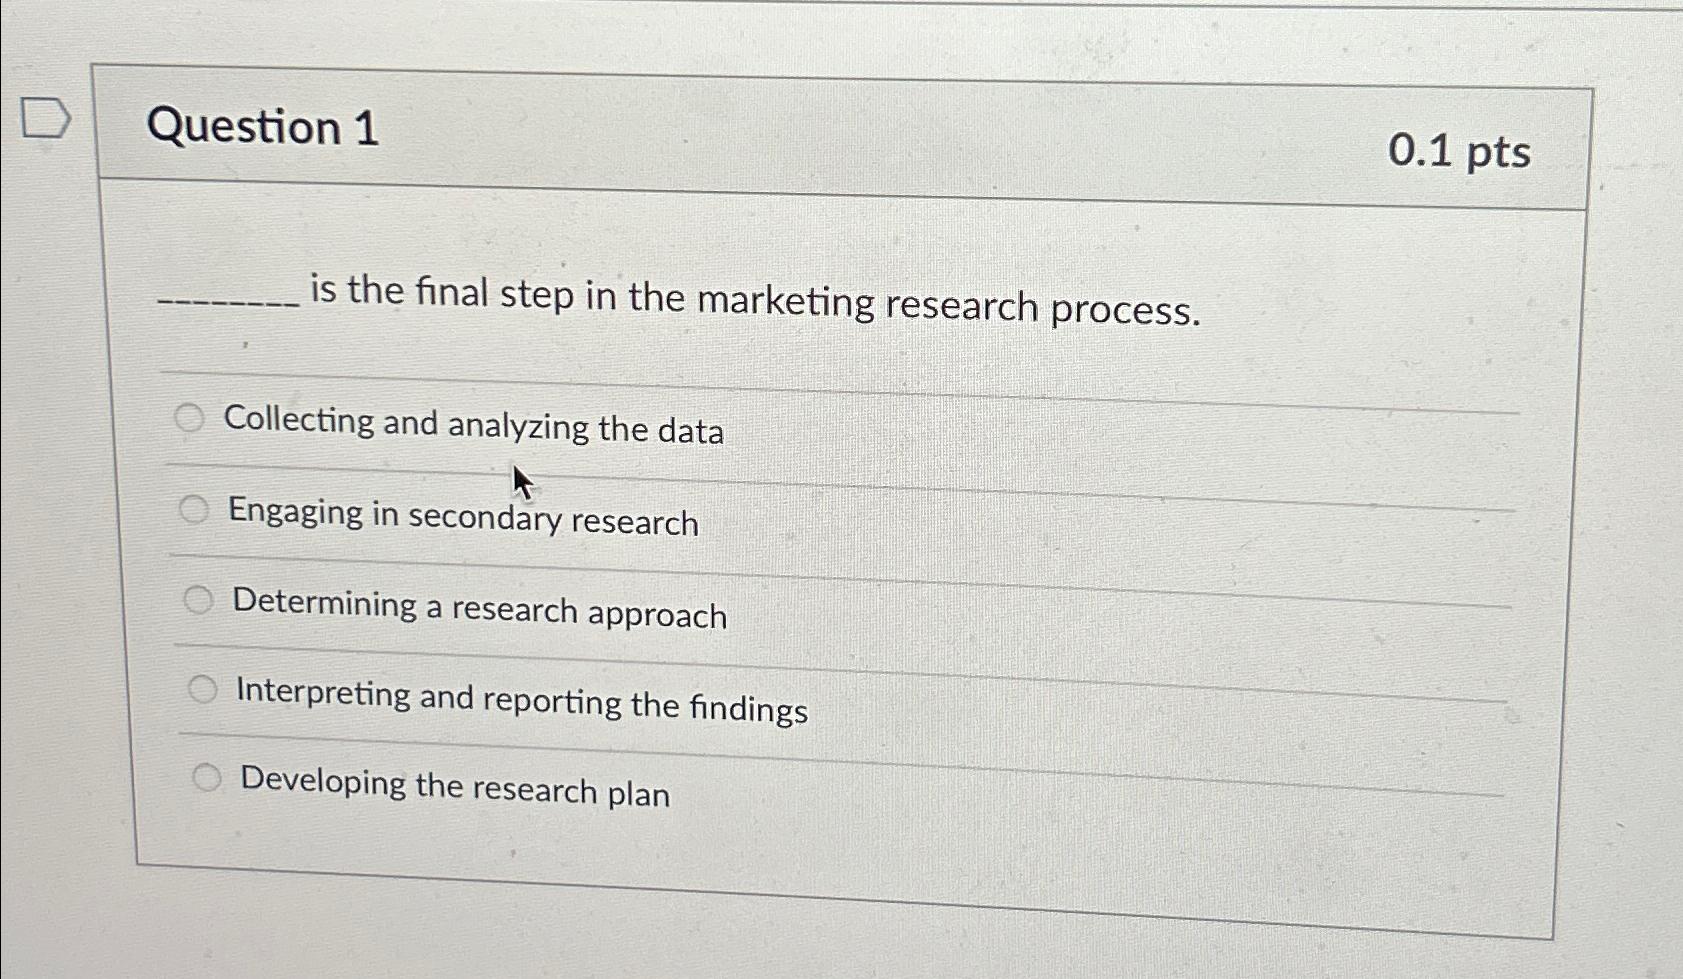
Task: Select the radio button for 'Determining a research approach'
Action: (x=200, y=599)
